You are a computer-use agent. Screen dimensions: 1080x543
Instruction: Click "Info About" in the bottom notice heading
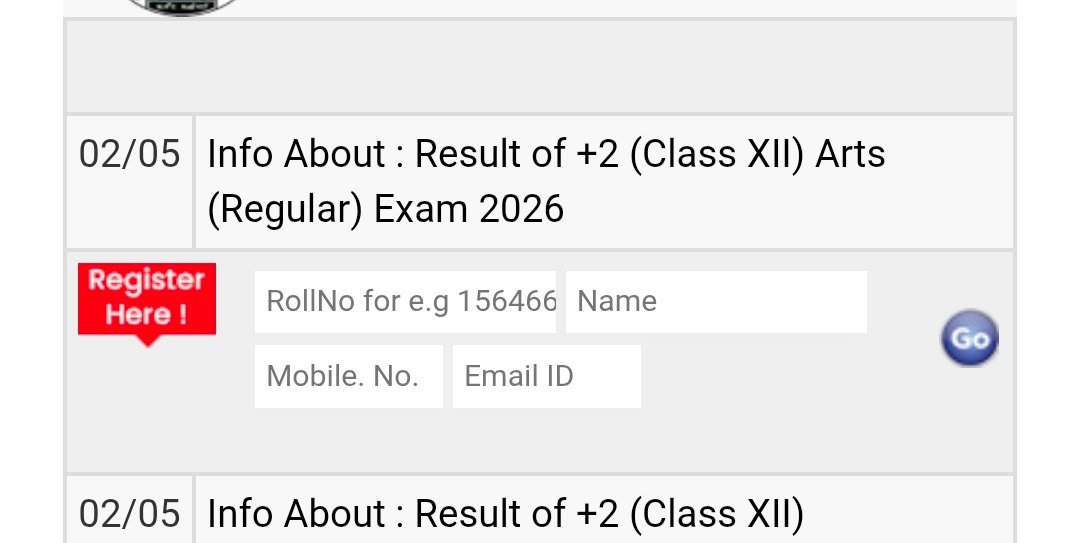point(296,514)
